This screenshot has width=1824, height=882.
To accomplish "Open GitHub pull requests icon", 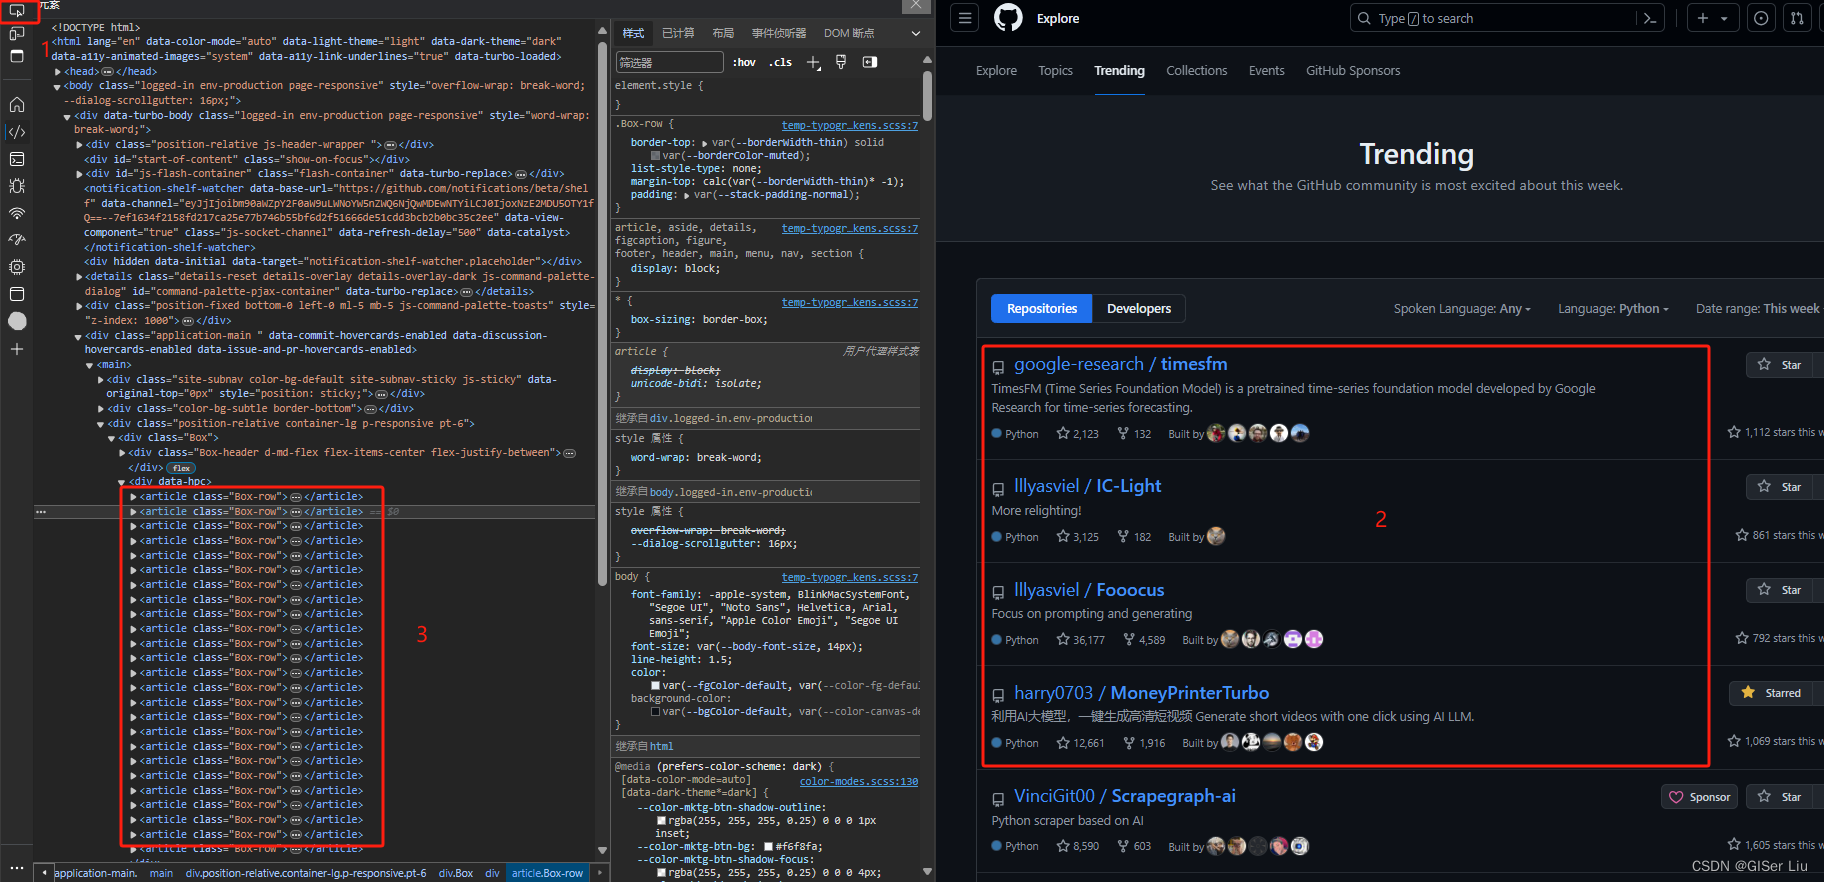I will click(1797, 18).
